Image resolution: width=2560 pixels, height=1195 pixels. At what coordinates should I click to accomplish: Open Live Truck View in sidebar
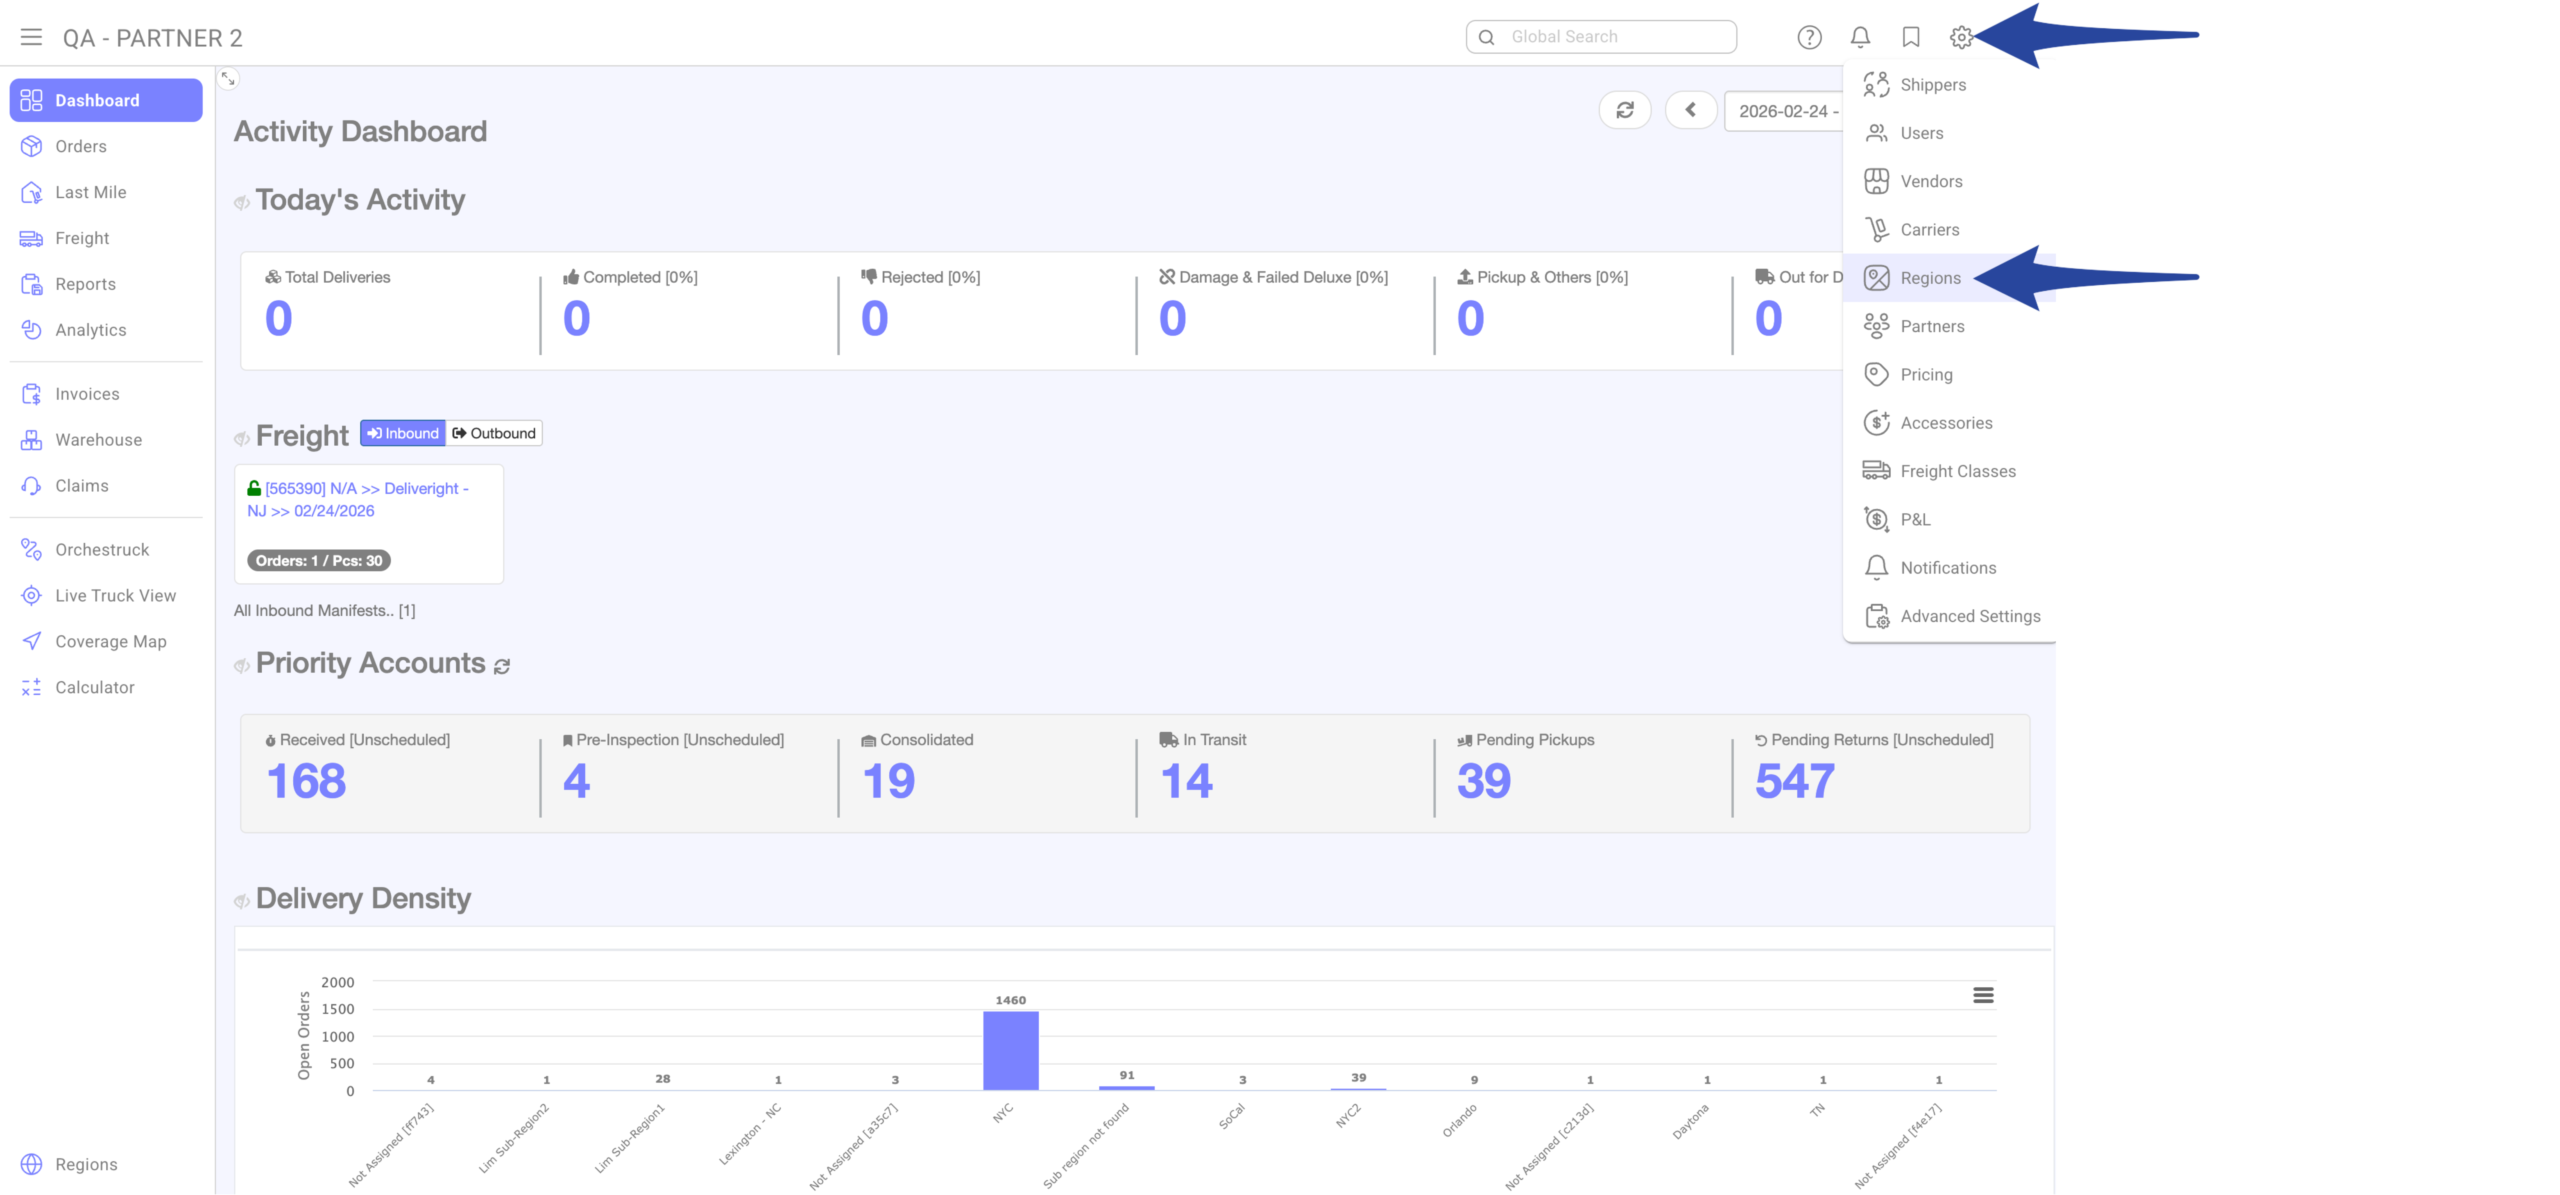pyautogui.click(x=115, y=595)
